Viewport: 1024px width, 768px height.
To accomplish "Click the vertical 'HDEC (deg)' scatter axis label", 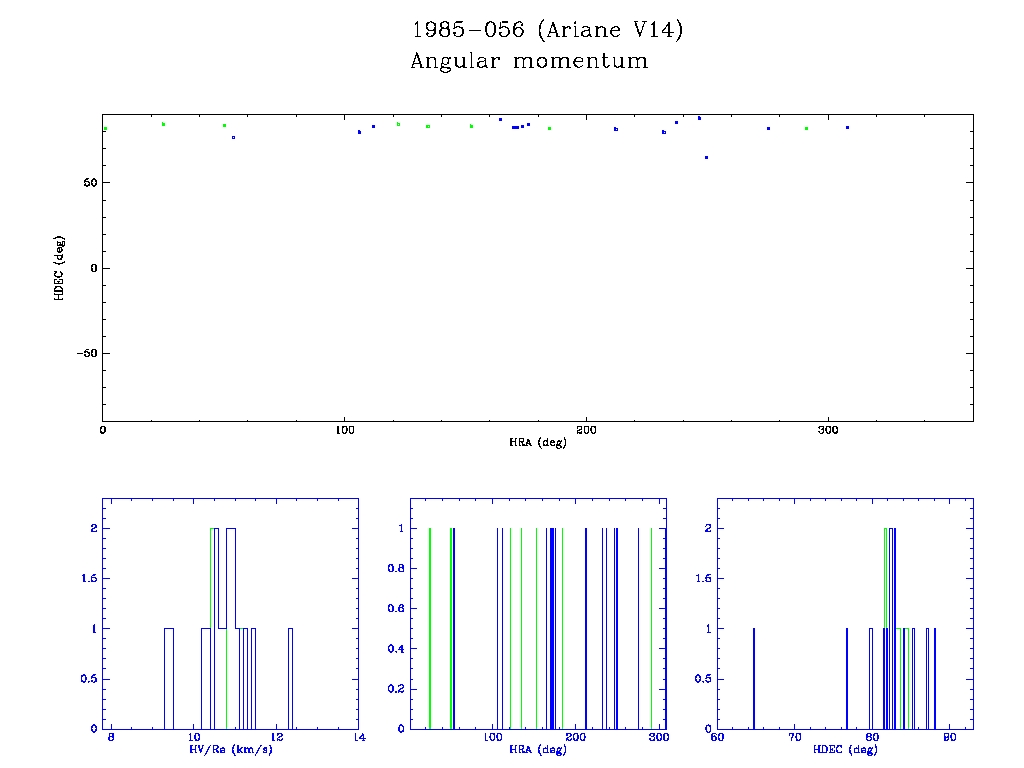I will tap(60, 268).
